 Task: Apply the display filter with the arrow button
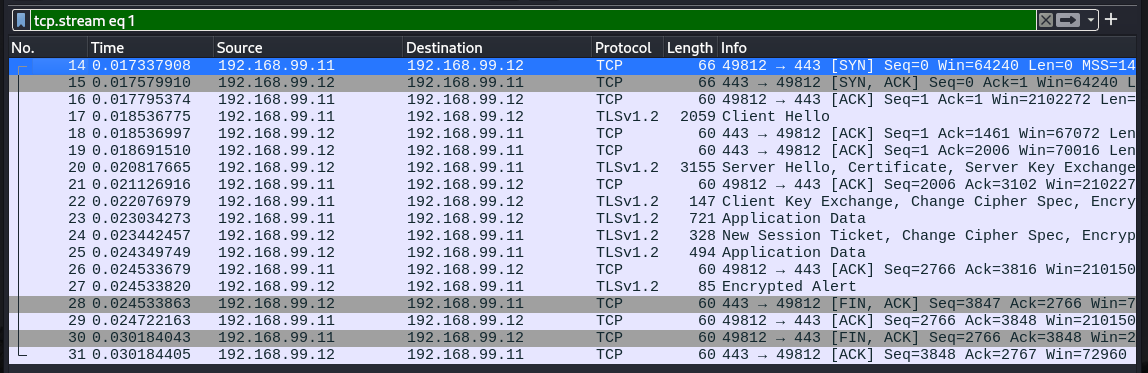pos(1068,21)
